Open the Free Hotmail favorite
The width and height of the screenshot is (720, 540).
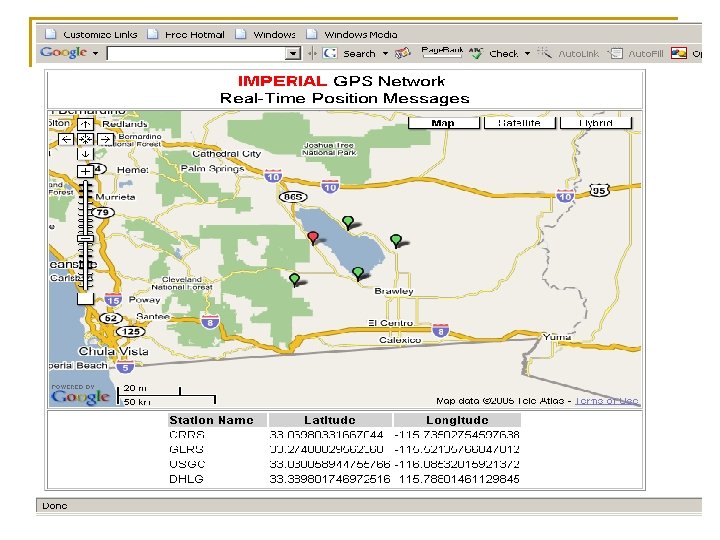[186, 34]
